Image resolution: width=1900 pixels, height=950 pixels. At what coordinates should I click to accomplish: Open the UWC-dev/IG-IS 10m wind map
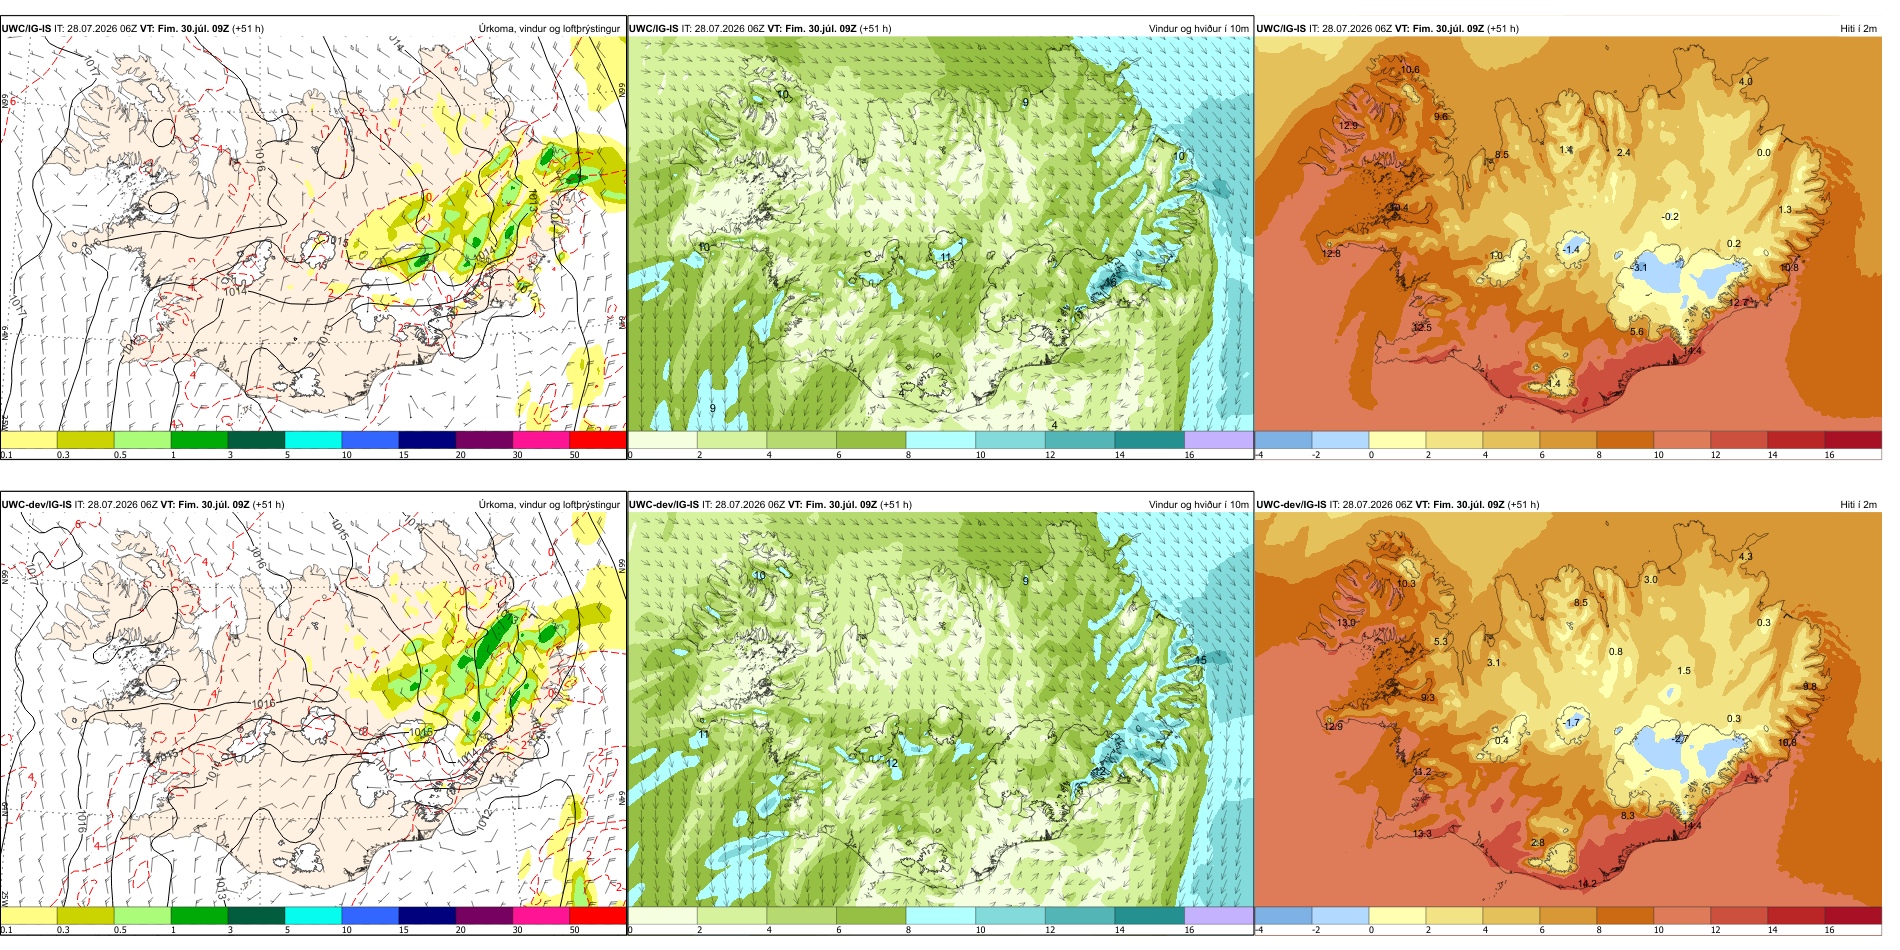coord(940,710)
